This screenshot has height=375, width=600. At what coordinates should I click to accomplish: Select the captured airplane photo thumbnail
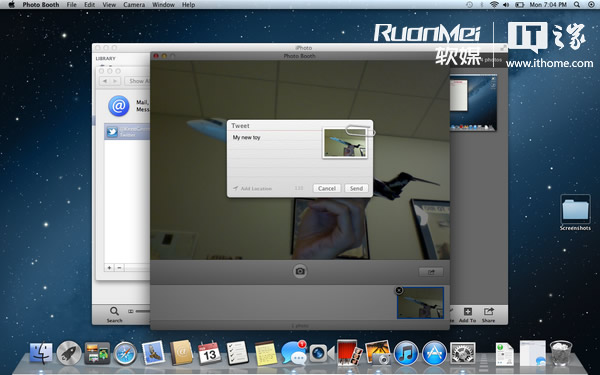(x=421, y=303)
